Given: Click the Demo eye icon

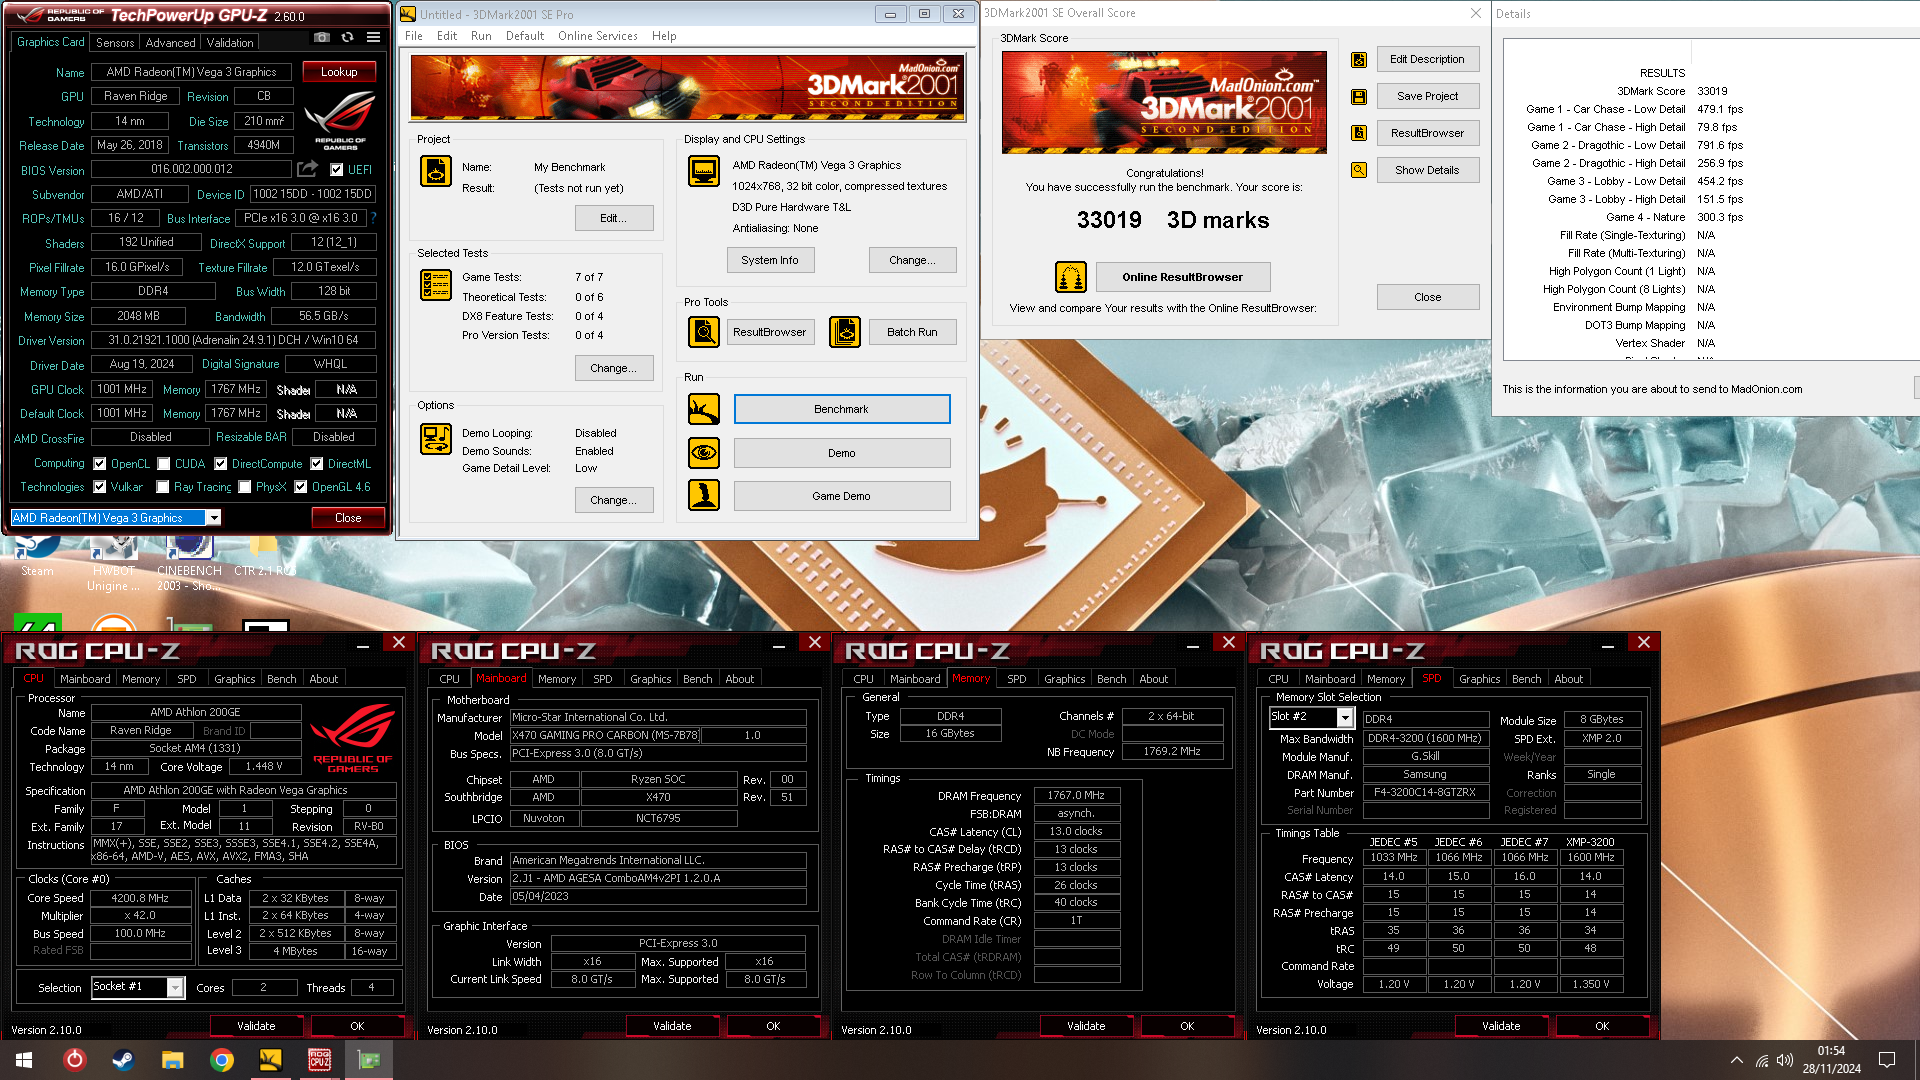Looking at the screenshot, I should click(704, 453).
